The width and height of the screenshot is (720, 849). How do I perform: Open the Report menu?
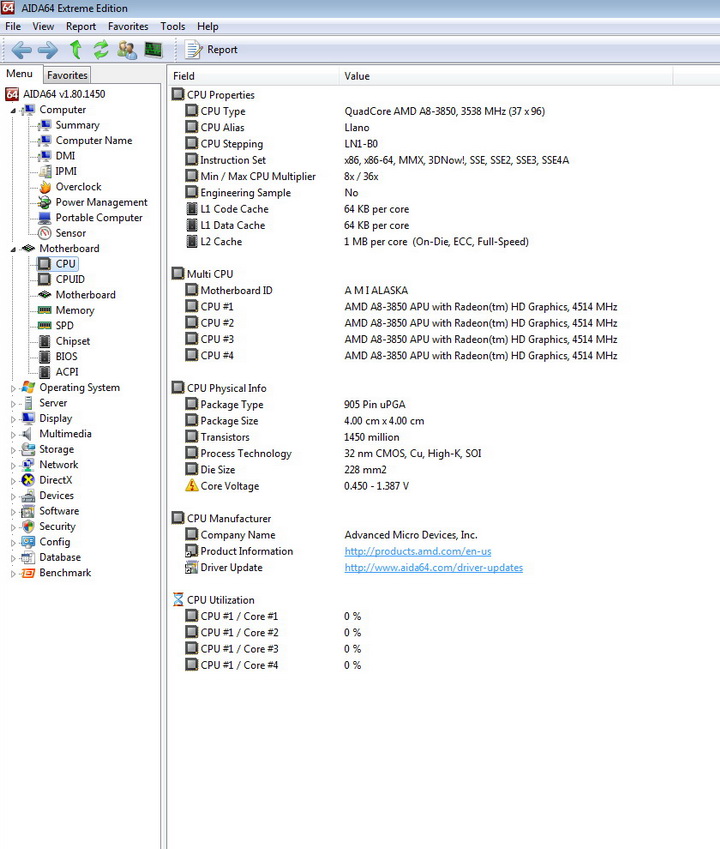point(81,26)
